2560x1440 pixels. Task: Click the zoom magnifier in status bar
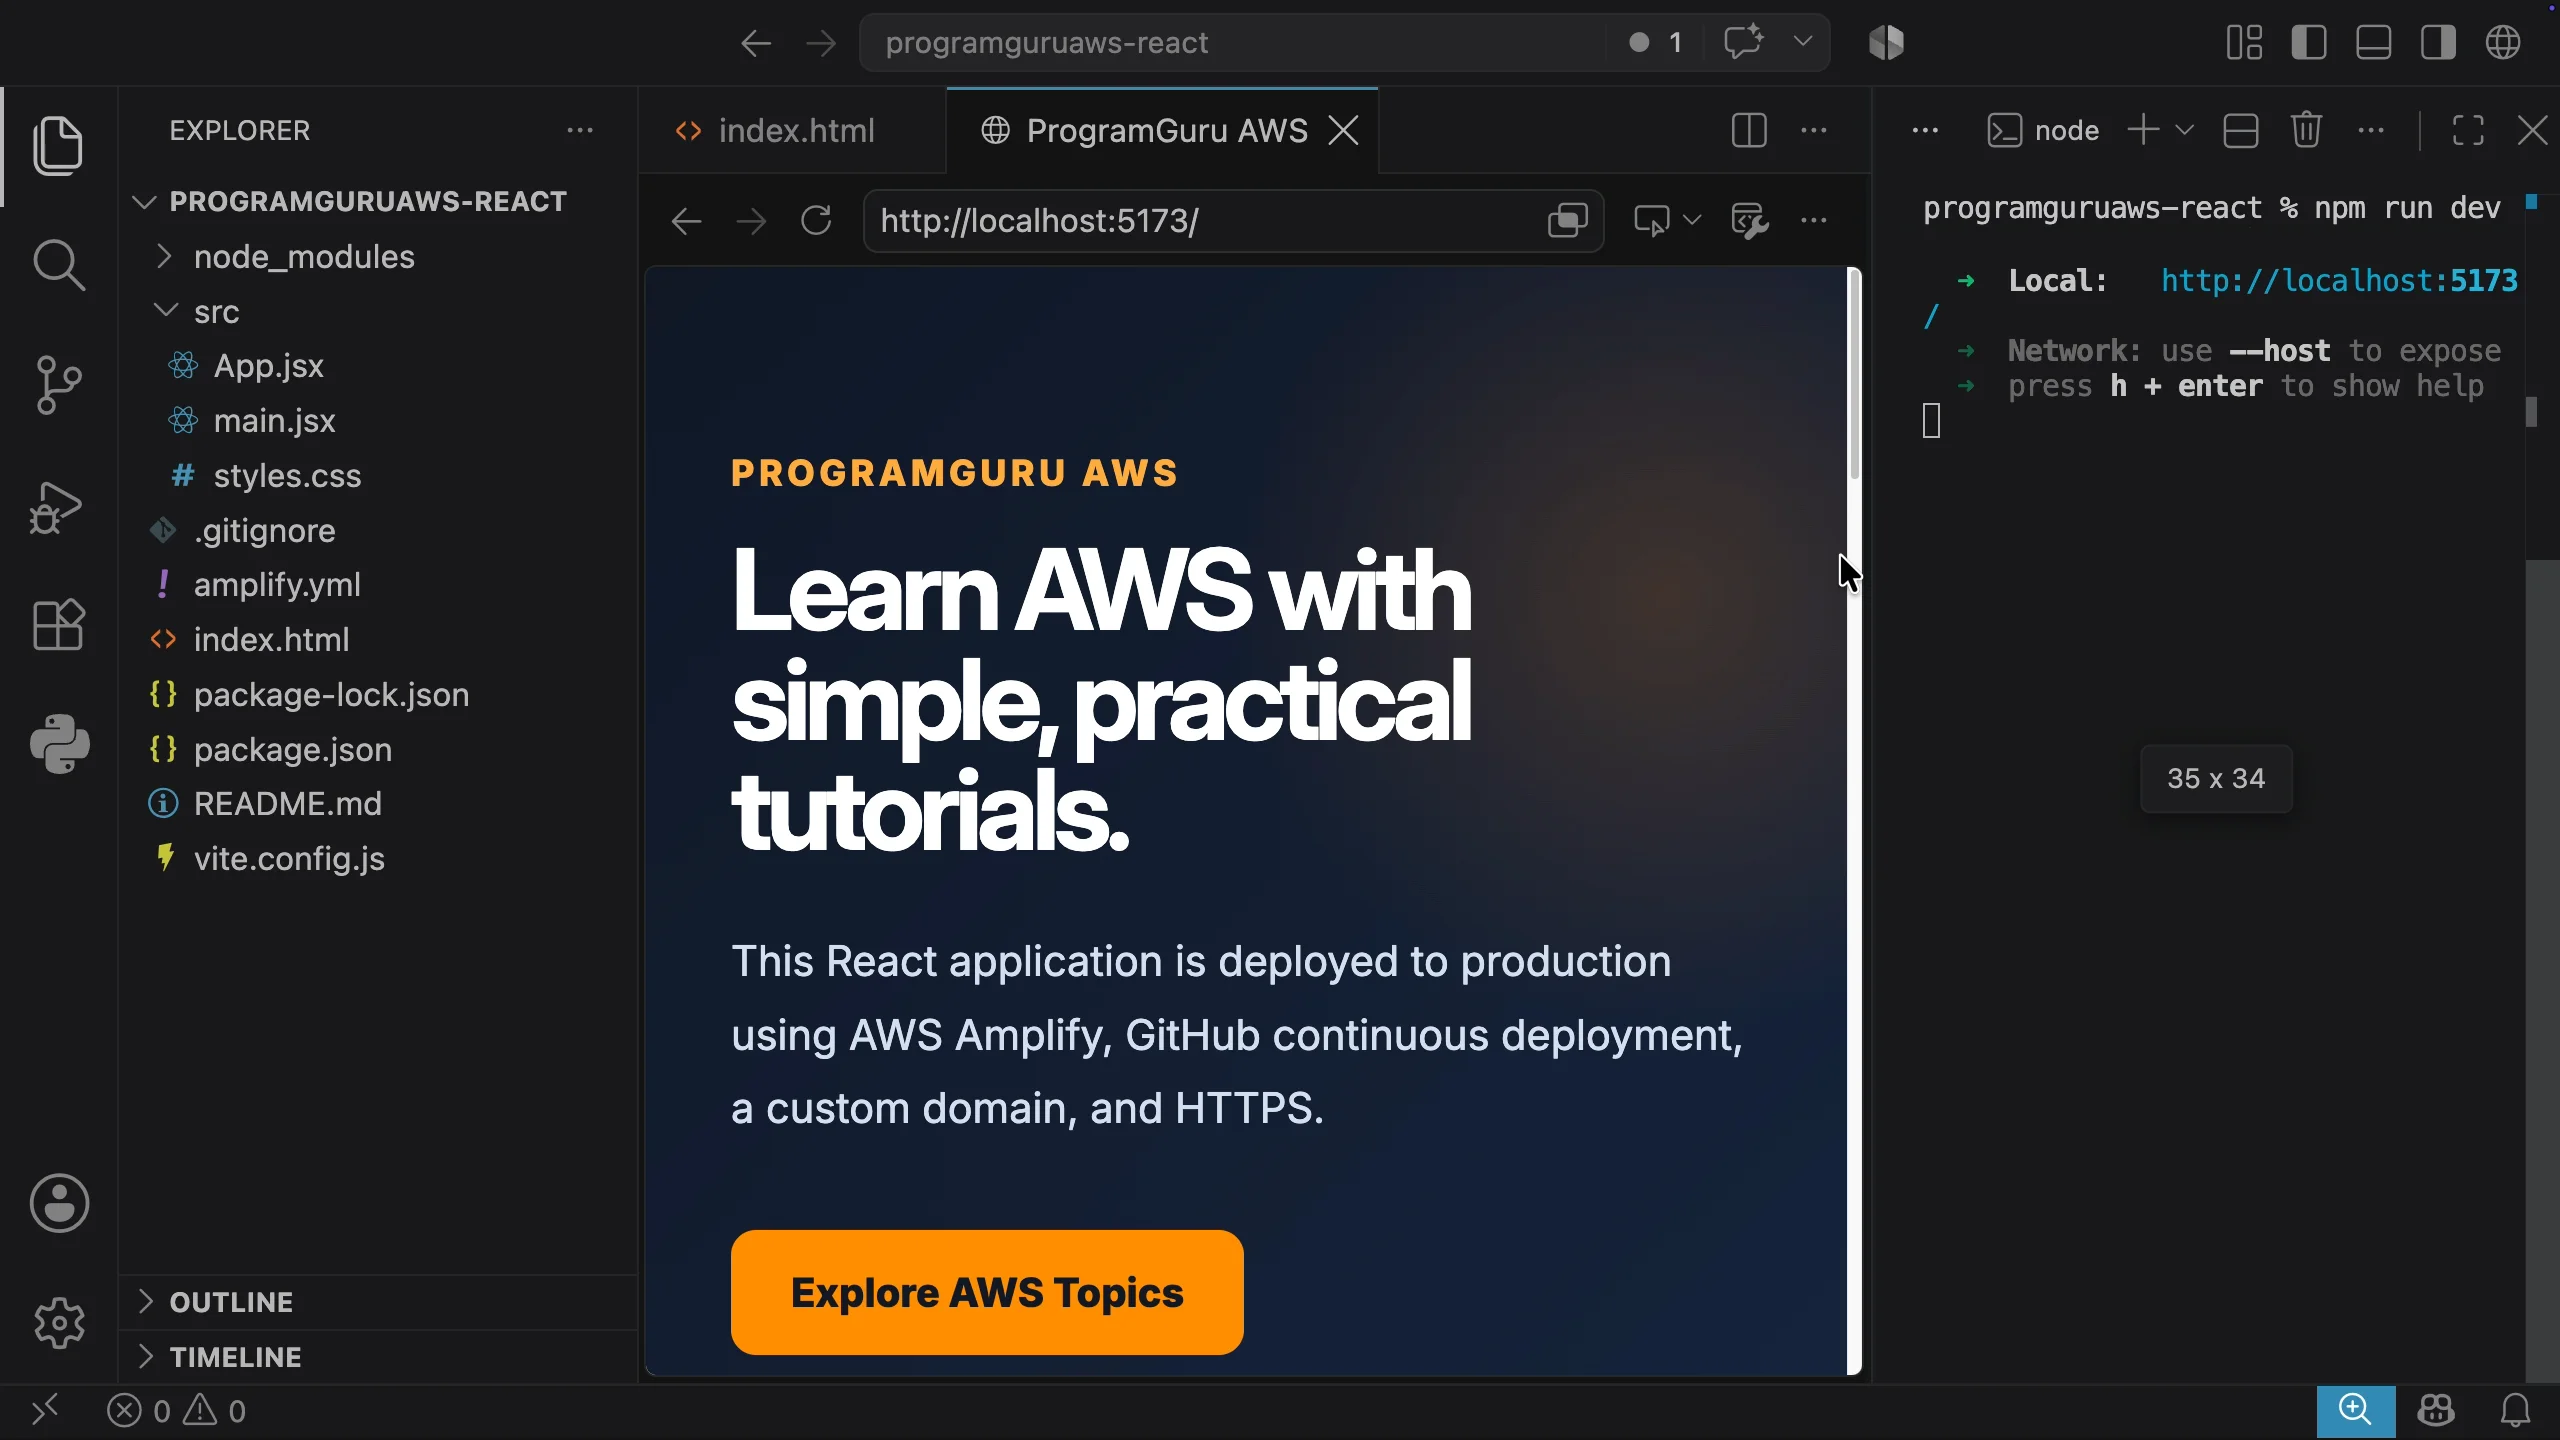(x=2356, y=1411)
